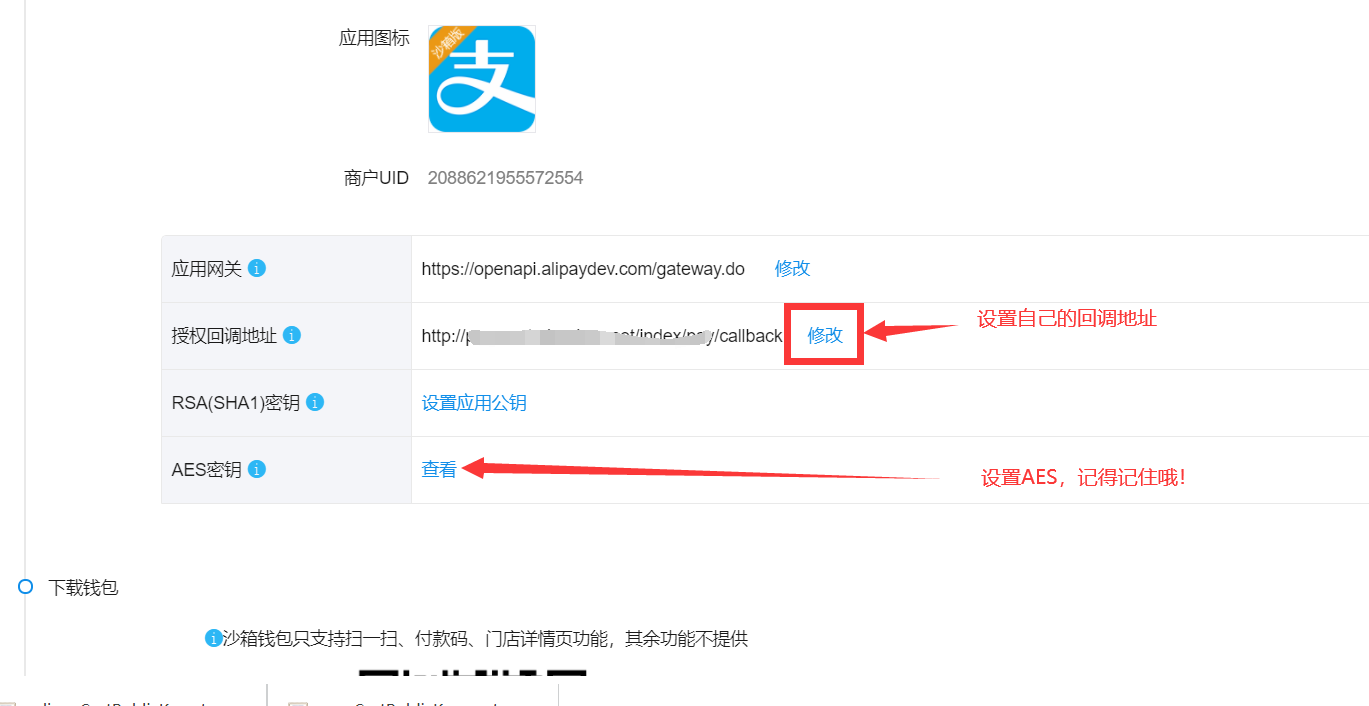Click the Alipay sandbox app icon

482,79
